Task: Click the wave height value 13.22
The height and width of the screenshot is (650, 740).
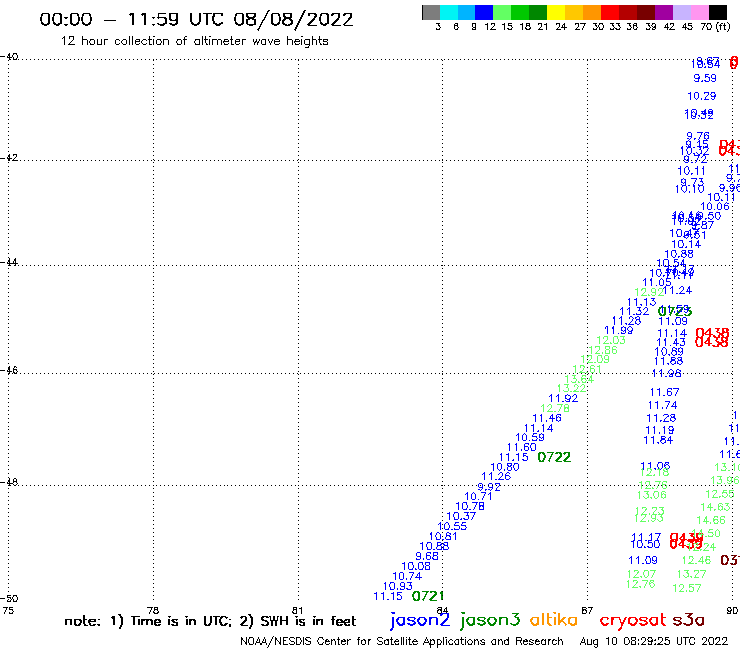Action: click(x=572, y=388)
